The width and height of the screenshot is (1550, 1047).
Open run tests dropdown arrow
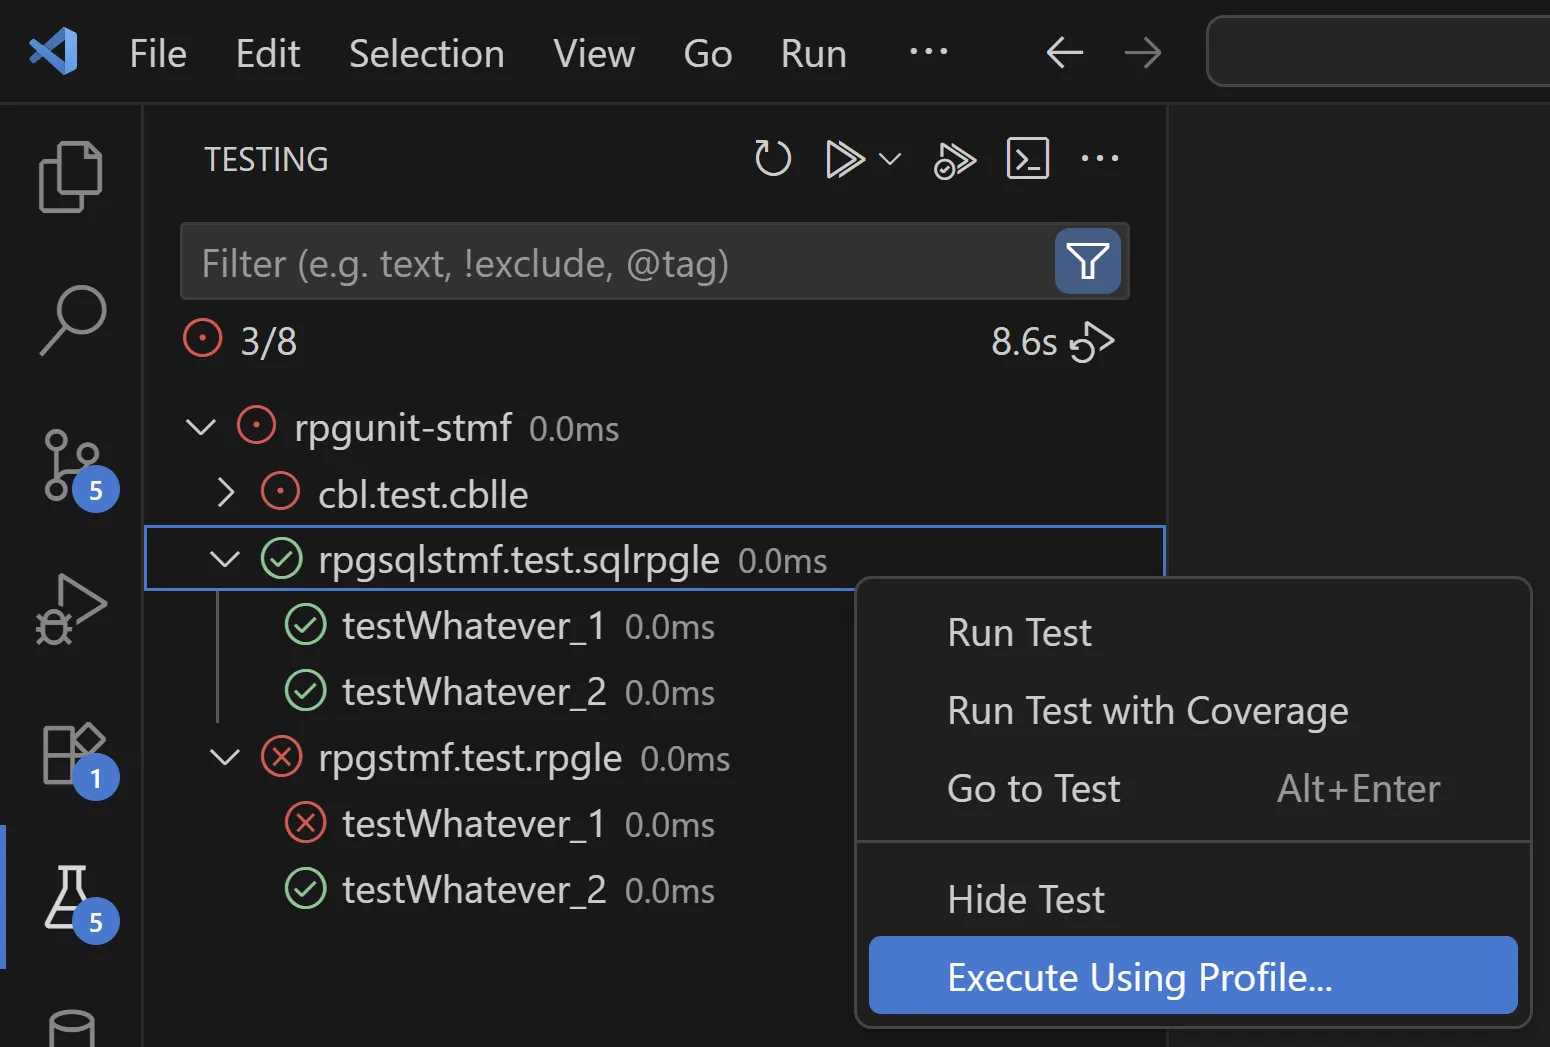(889, 159)
